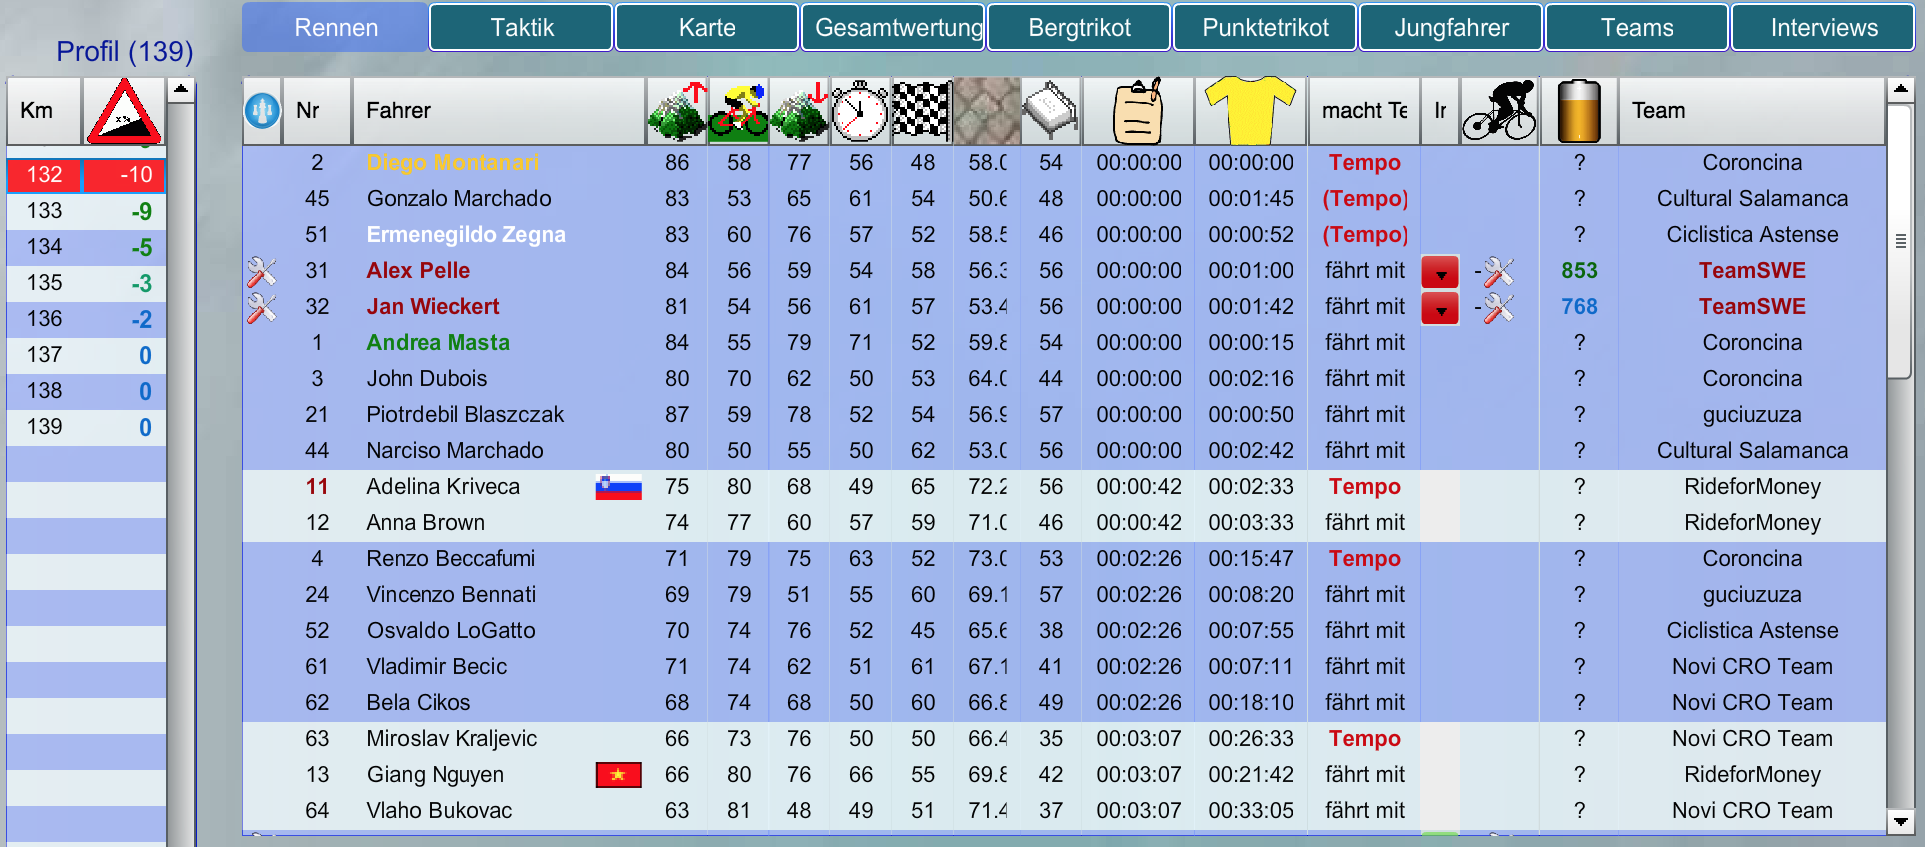The width and height of the screenshot is (1925, 847).
Task: Open the red dropdown in Alex Pelle's row
Action: (1440, 272)
